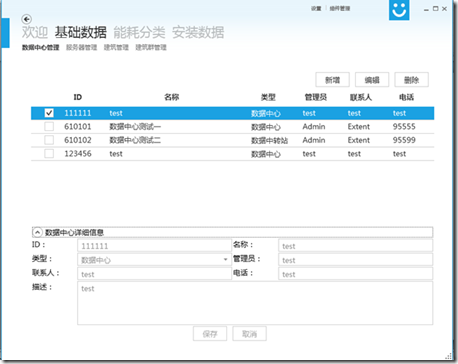458x364 pixels.
Task: Uncheck the checkbox for row 111111
Action: coord(49,113)
